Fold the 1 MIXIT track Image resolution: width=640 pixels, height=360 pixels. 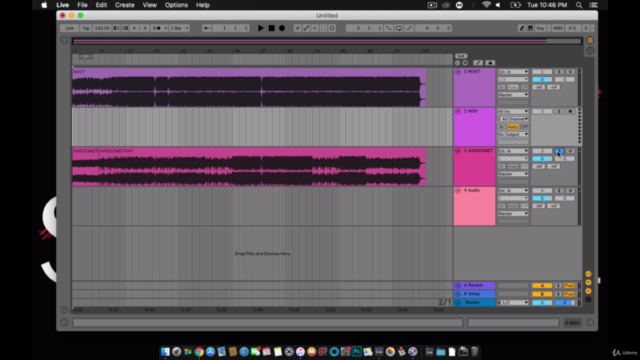point(458,72)
